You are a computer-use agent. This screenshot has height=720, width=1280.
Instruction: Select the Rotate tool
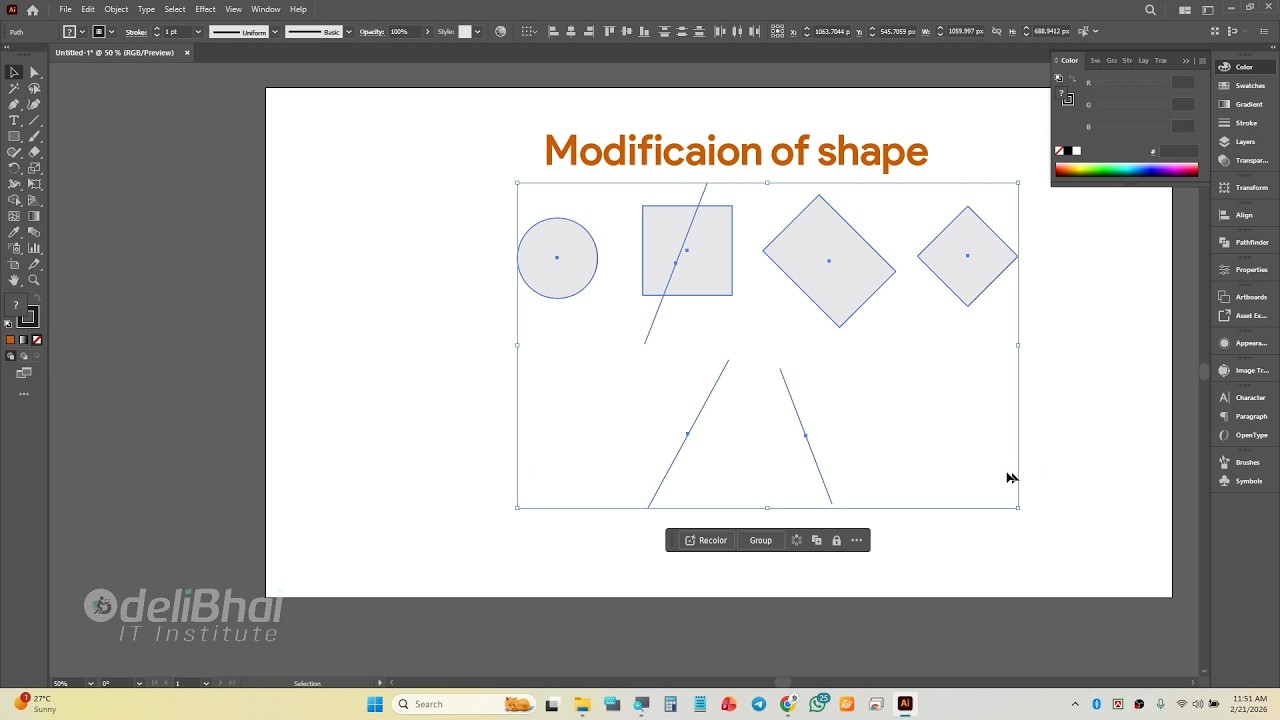point(14,168)
